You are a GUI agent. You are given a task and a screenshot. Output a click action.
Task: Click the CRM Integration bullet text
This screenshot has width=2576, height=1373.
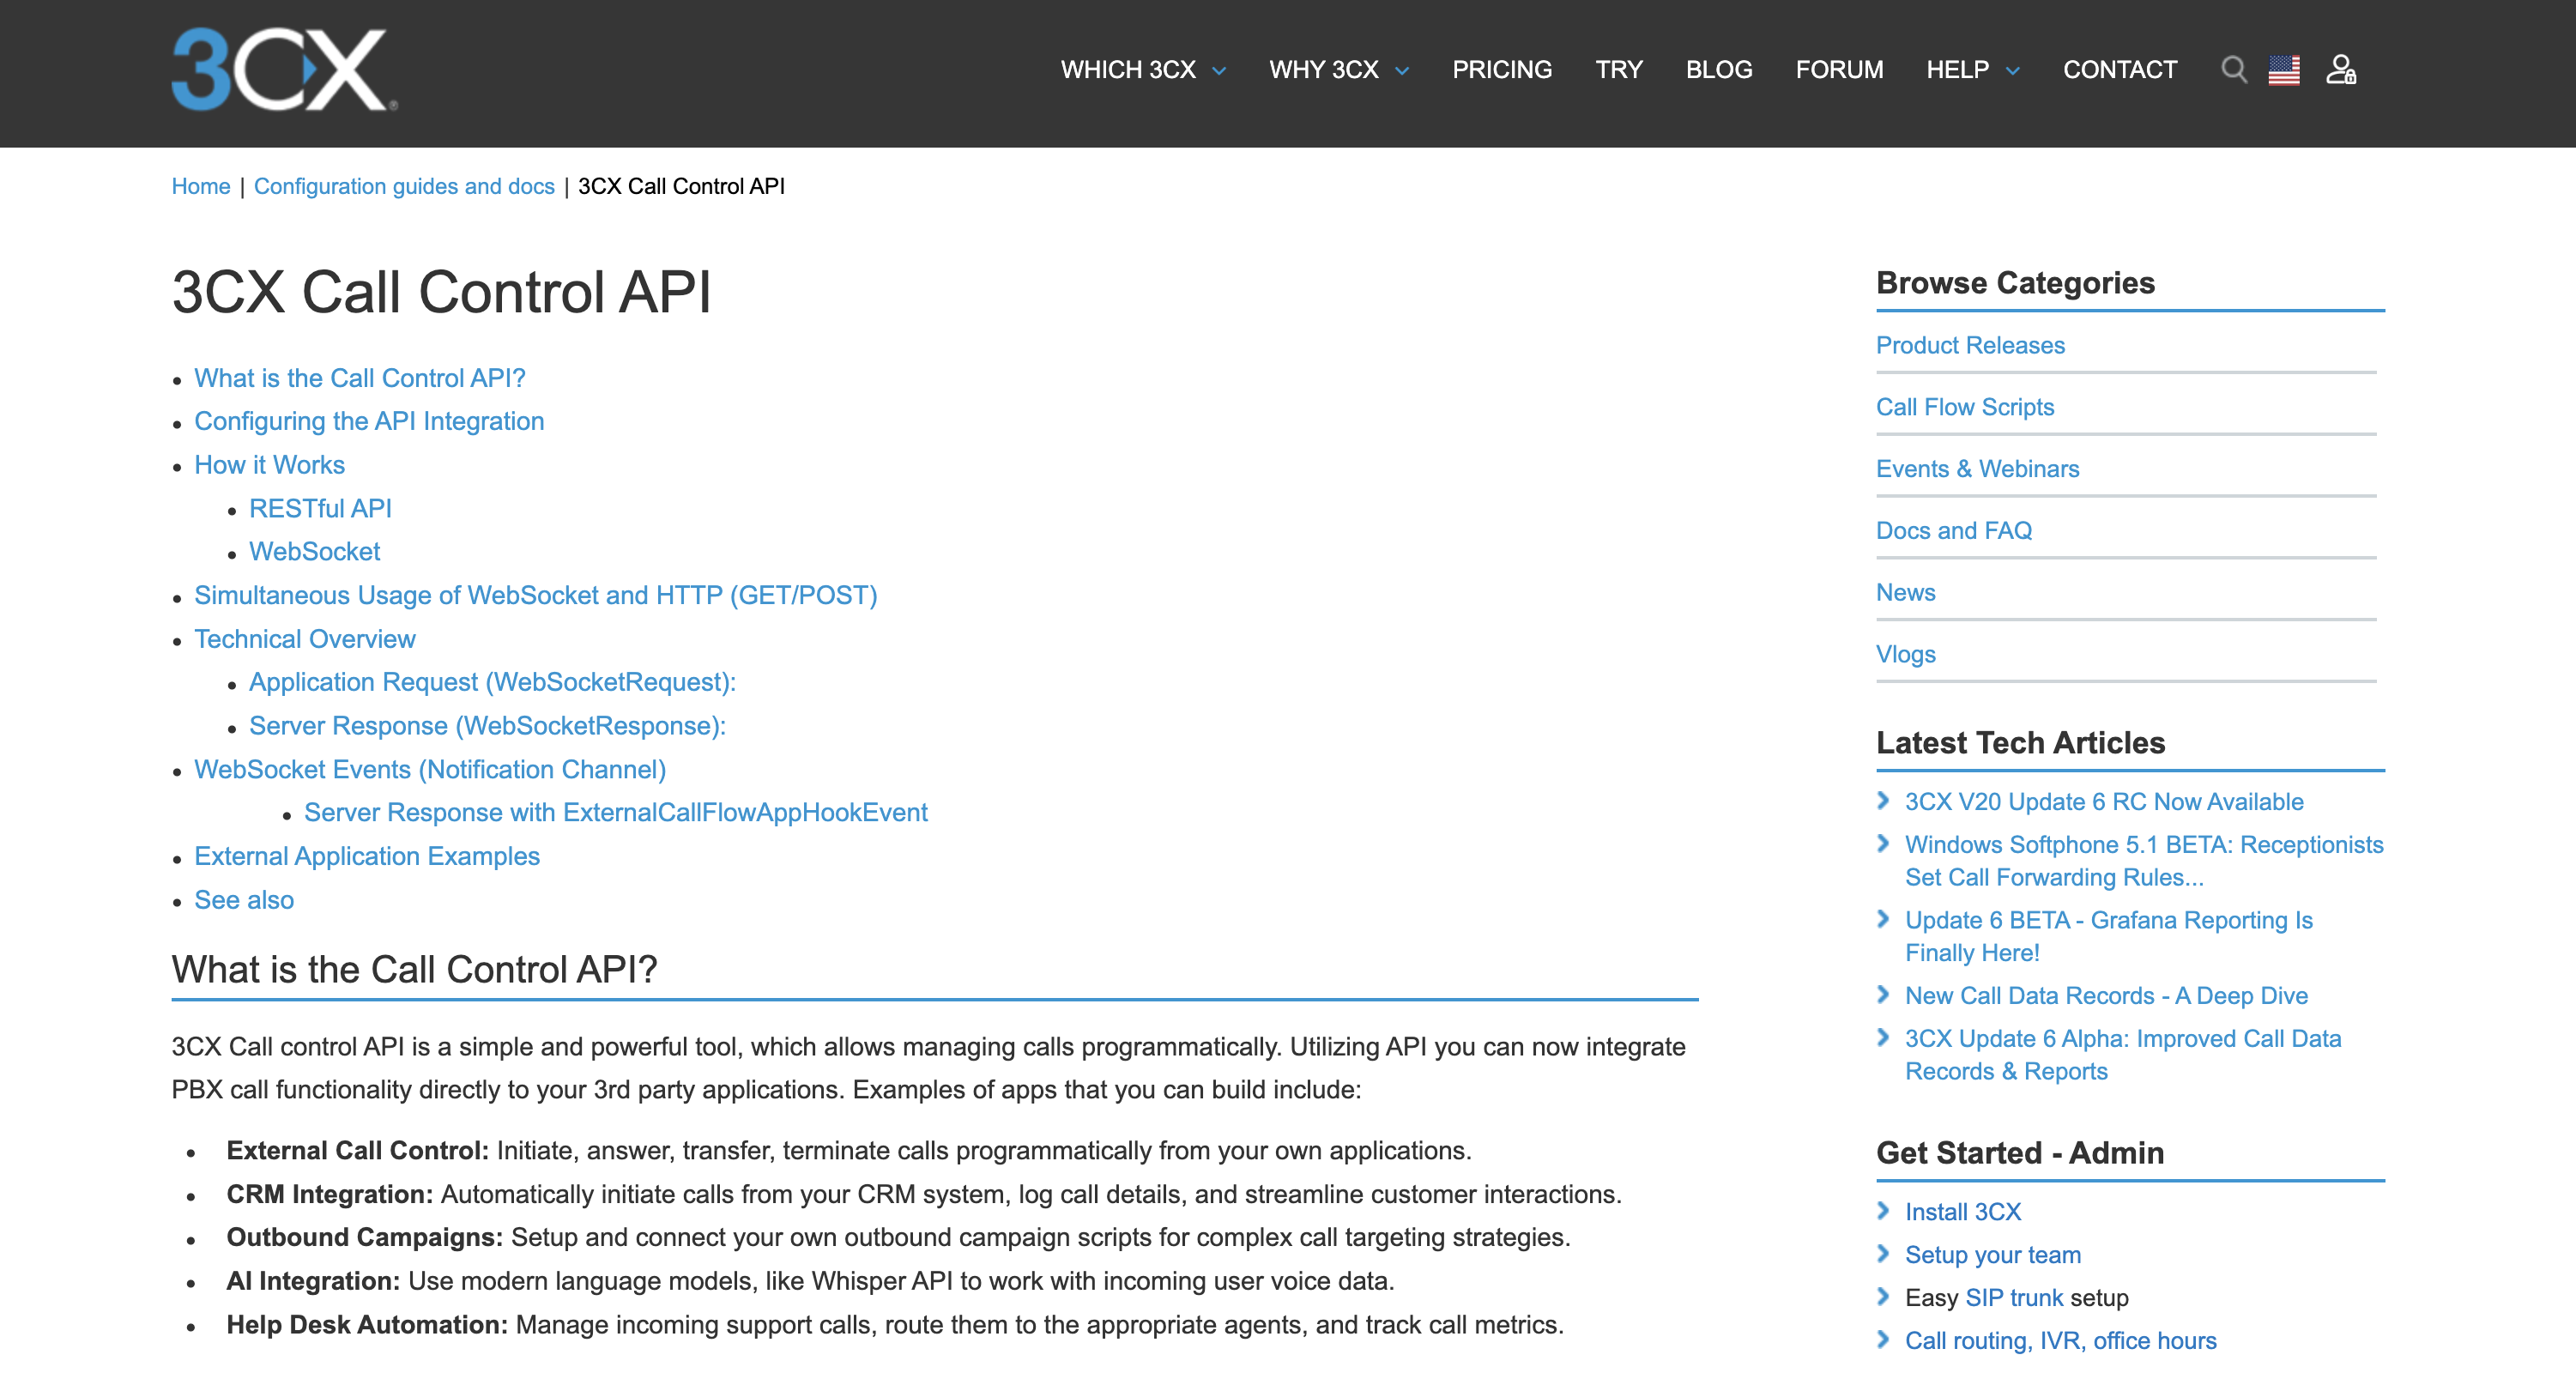[924, 1195]
